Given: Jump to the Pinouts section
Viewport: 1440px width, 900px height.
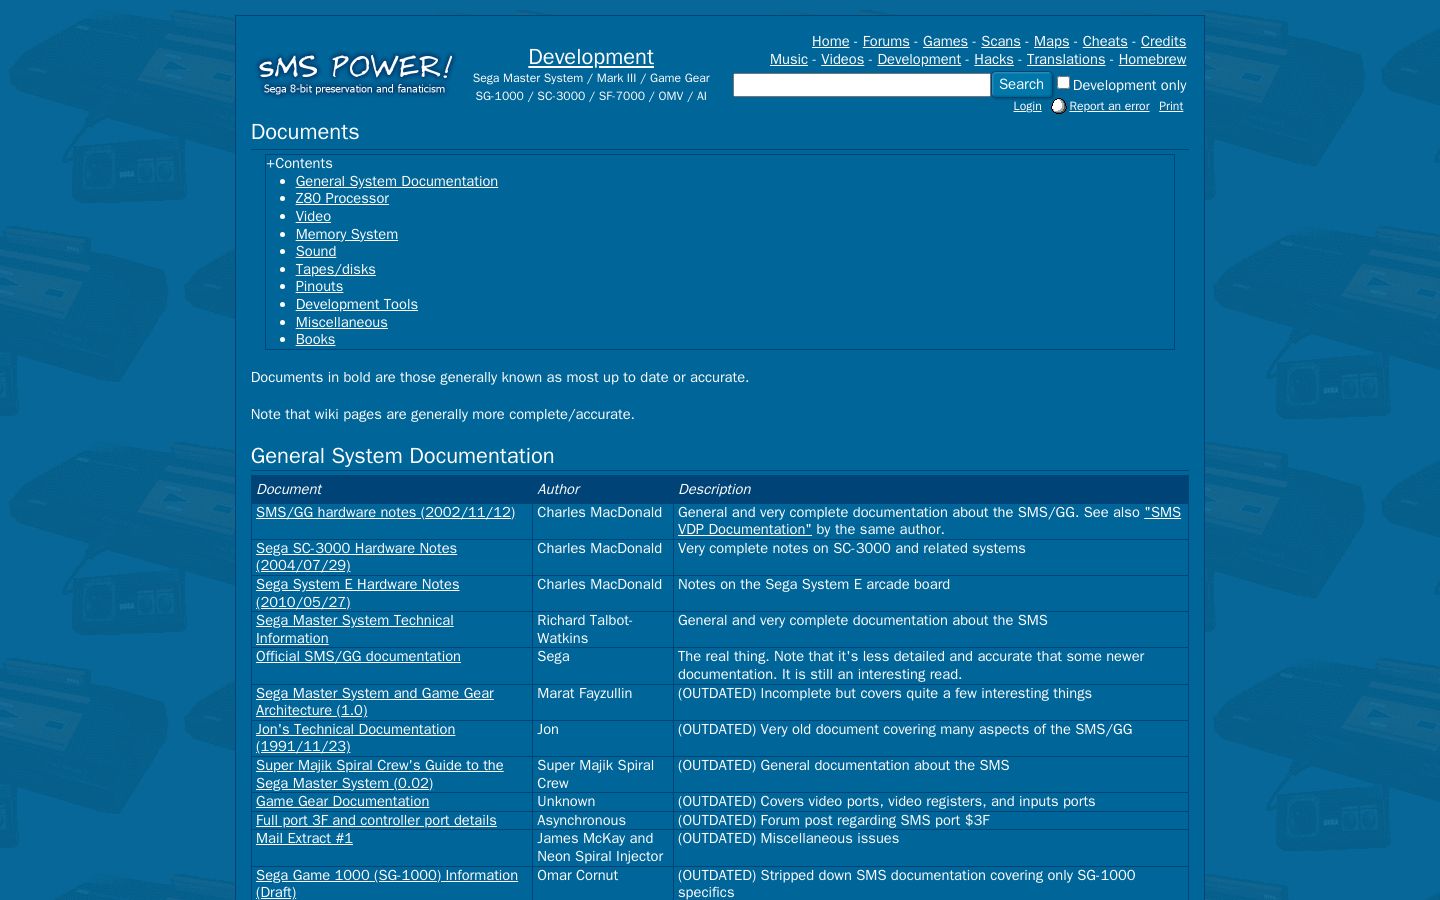Looking at the screenshot, I should [319, 286].
